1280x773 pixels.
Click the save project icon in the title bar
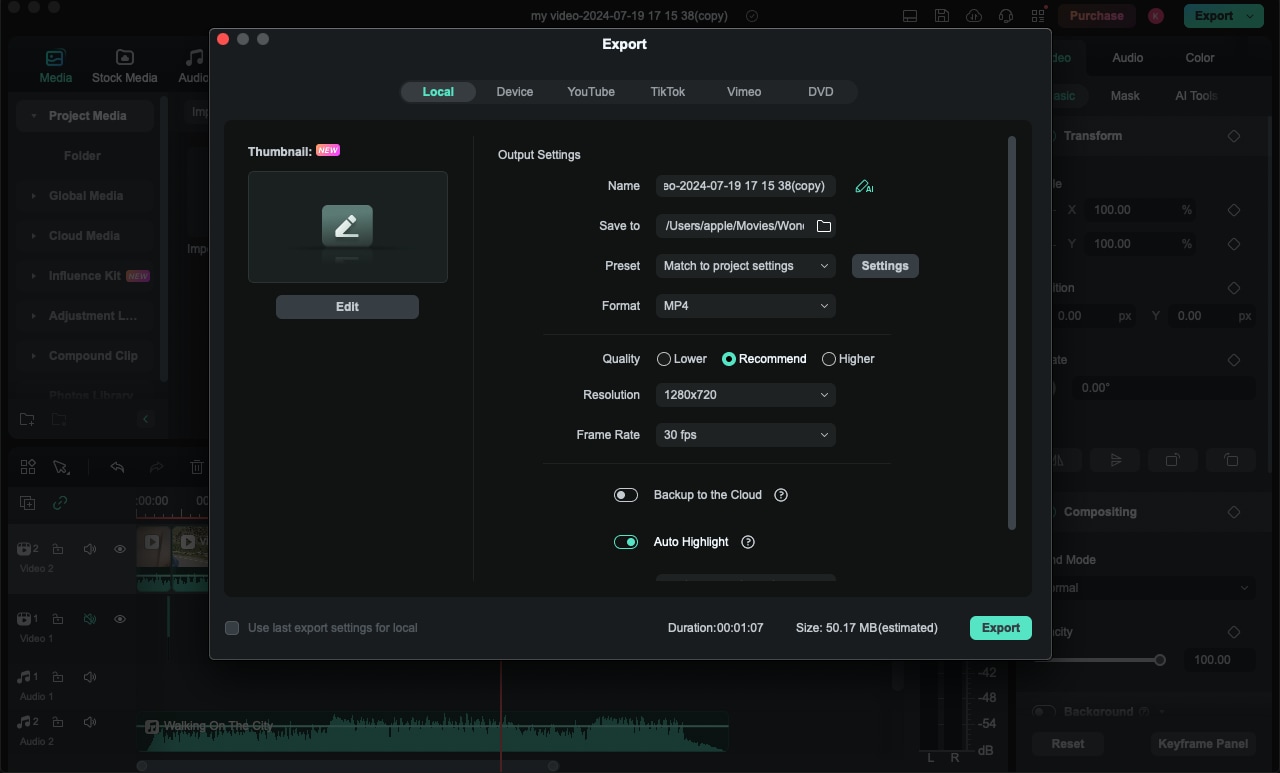pyautogui.click(x=942, y=16)
